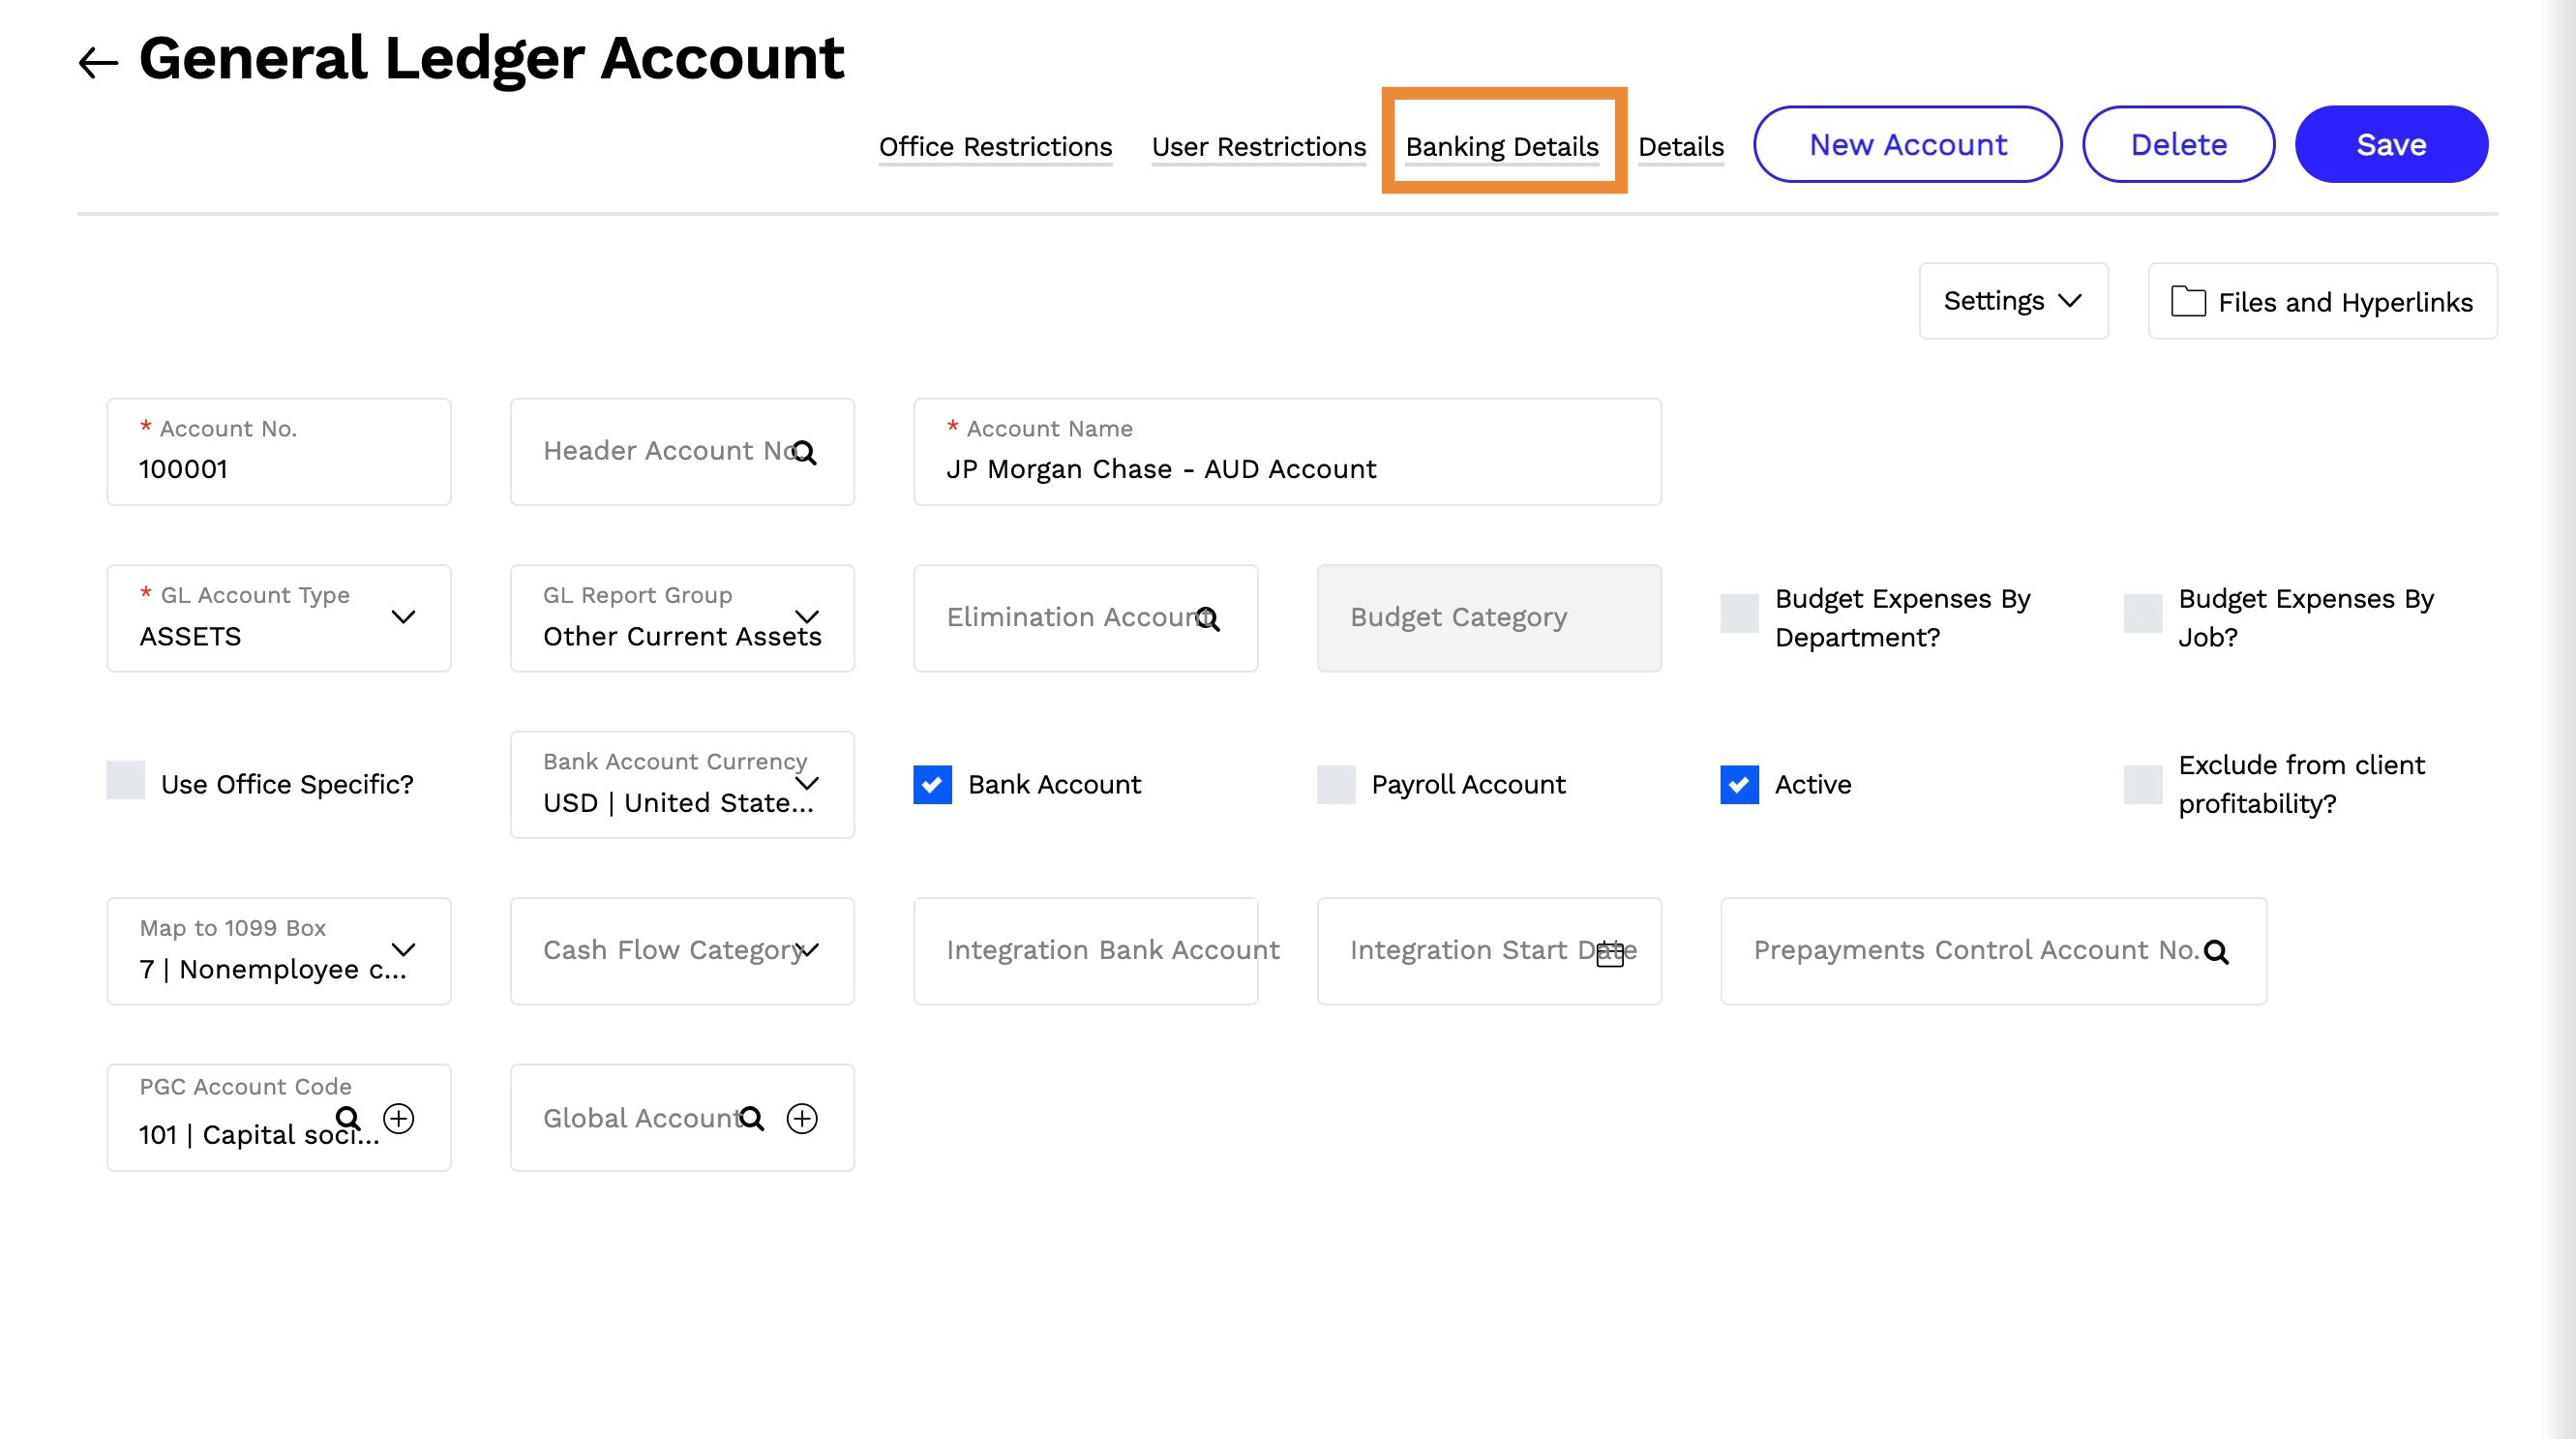Open the Bank Account Currency dropdown
The image size is (2576, 1439).
(807, 783)
